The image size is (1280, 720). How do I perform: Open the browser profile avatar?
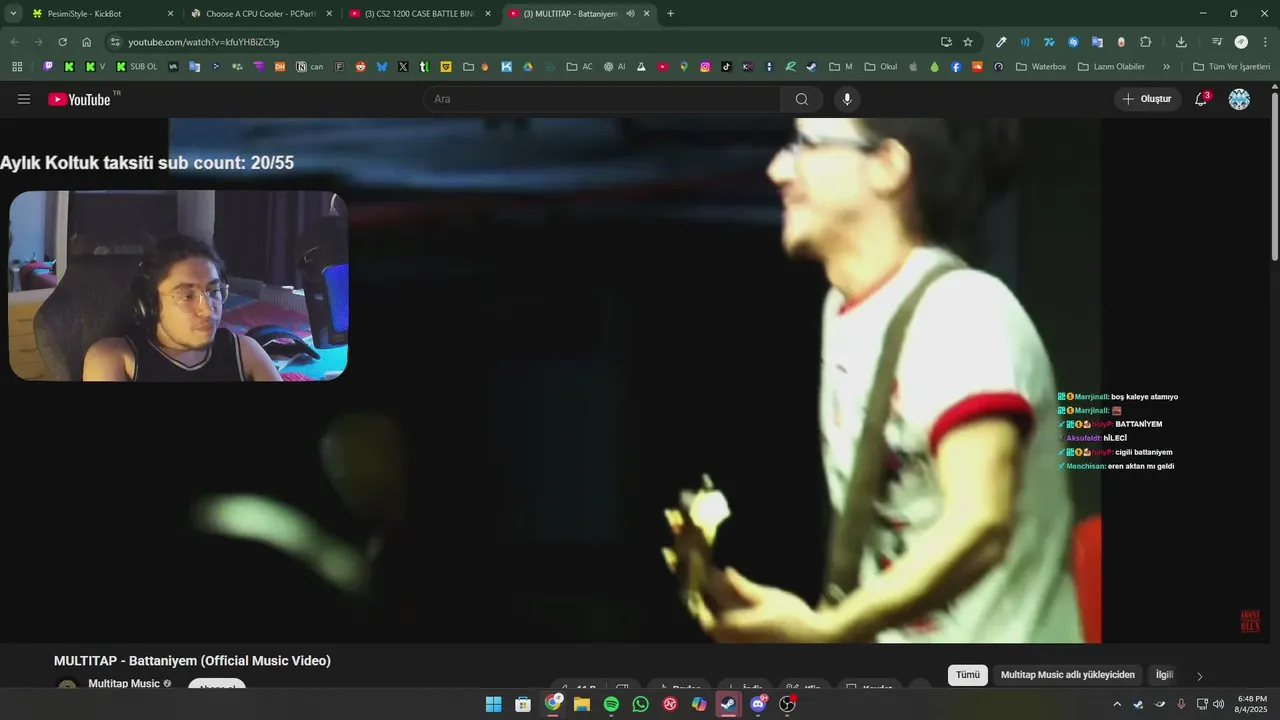pyautogui.click(x=1241, y=42)
